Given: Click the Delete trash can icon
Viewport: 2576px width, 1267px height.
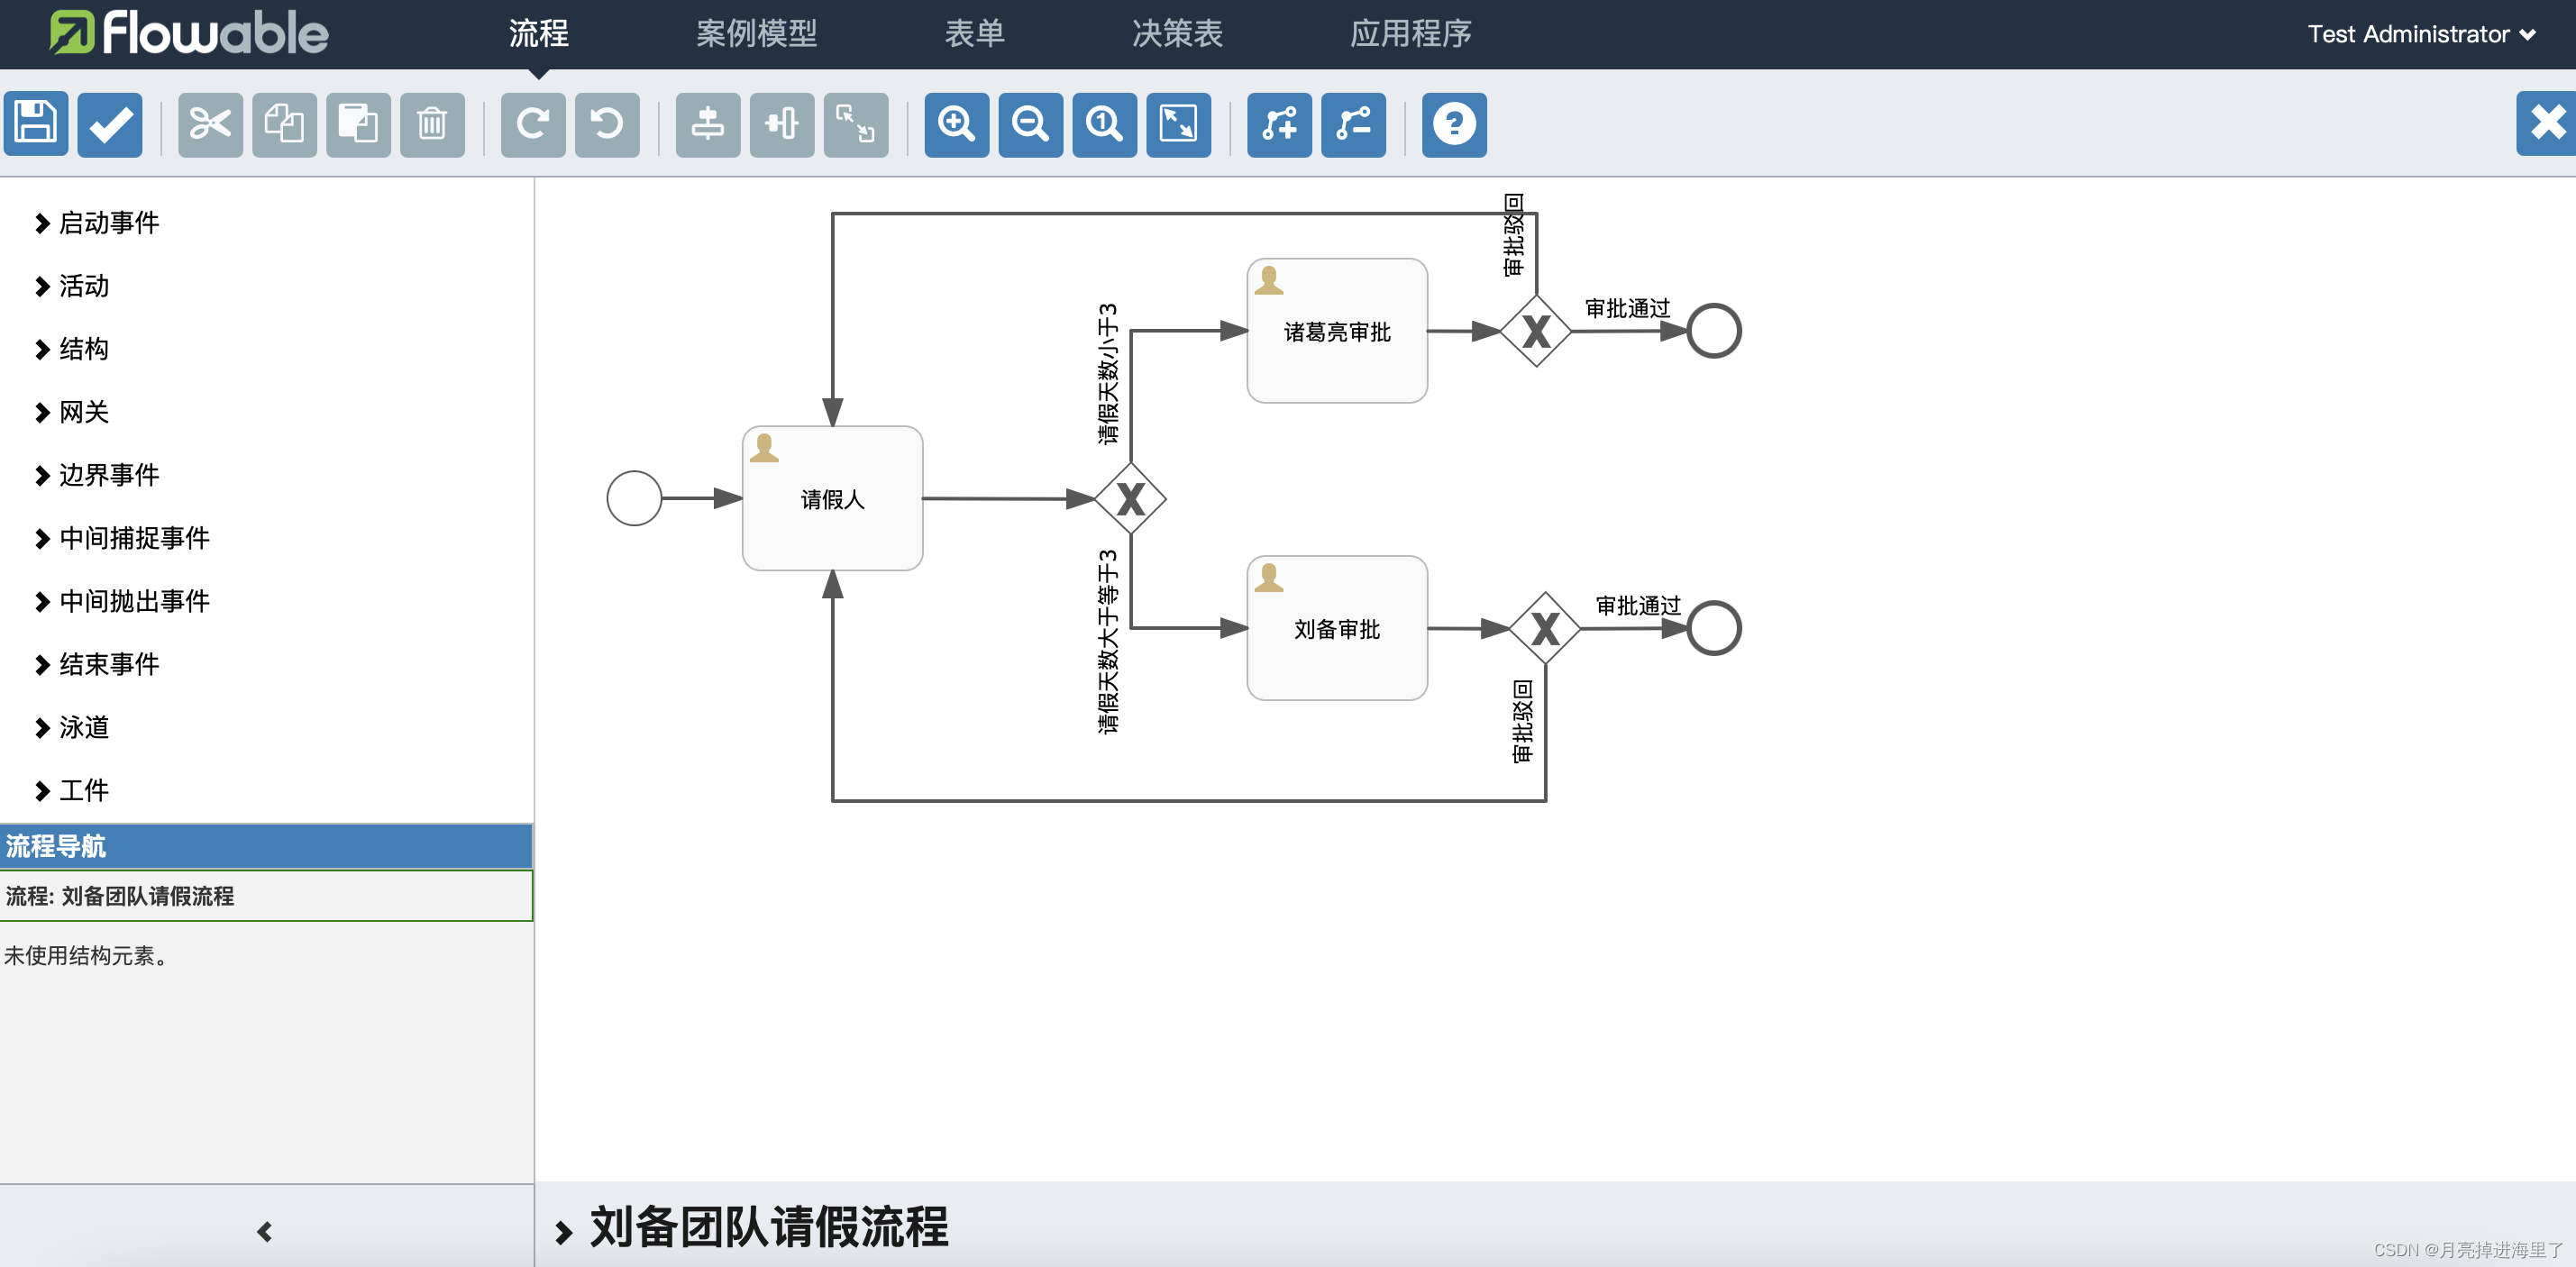Looking at the screenshot, I should tap(432, 124).
